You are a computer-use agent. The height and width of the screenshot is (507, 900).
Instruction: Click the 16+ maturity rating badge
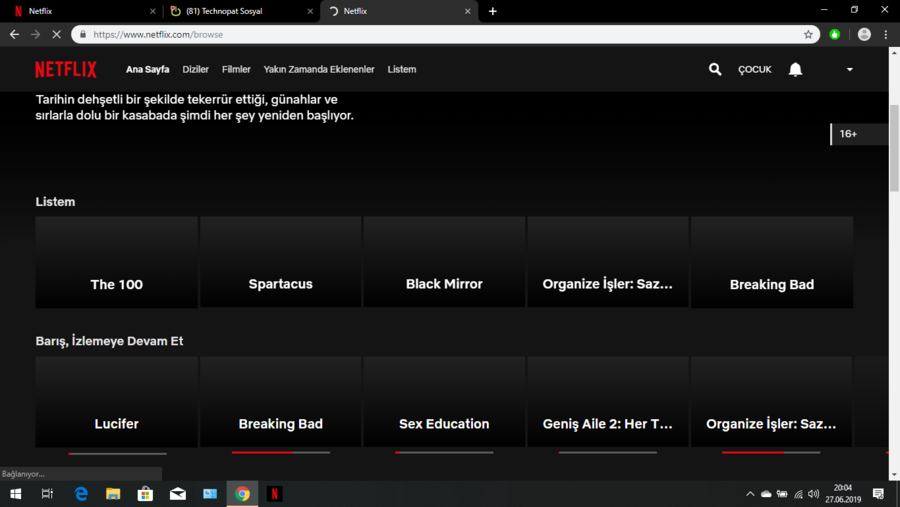[x=858, y=134]
